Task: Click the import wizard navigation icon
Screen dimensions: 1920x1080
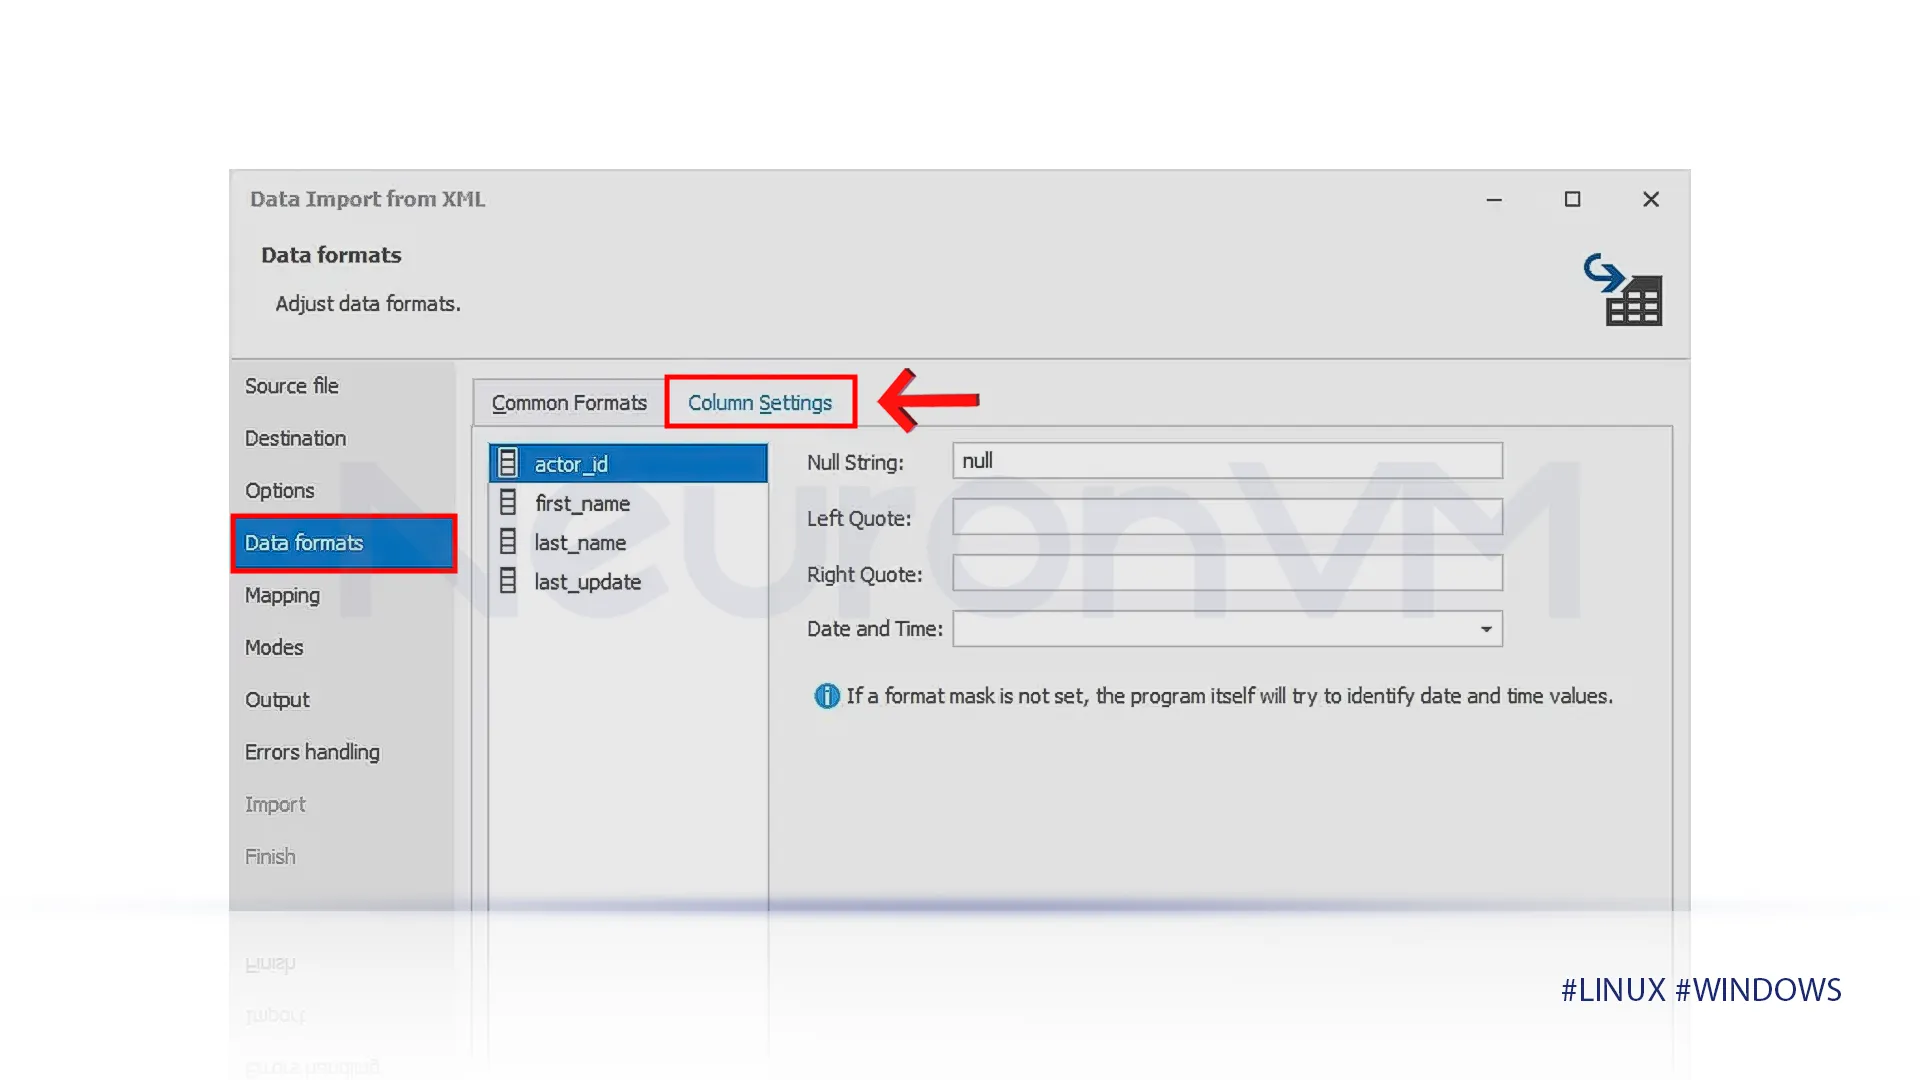Action: (x=1622, y=287)
